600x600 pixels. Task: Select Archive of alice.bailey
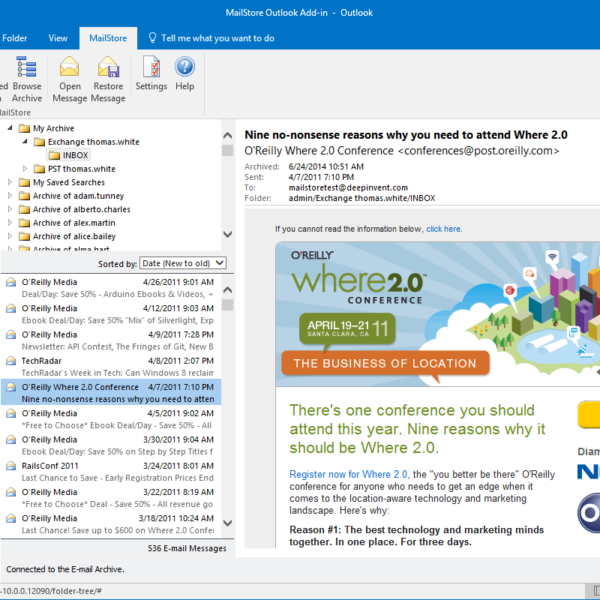67,236
